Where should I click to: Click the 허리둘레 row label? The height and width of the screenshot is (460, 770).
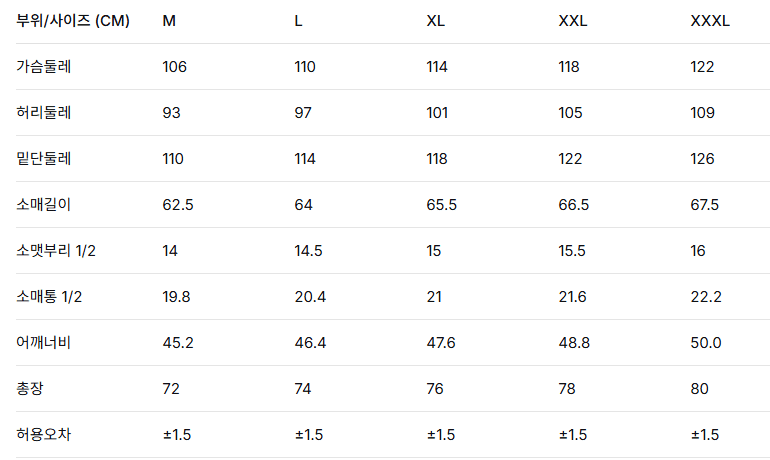click(x=44, y=113)
